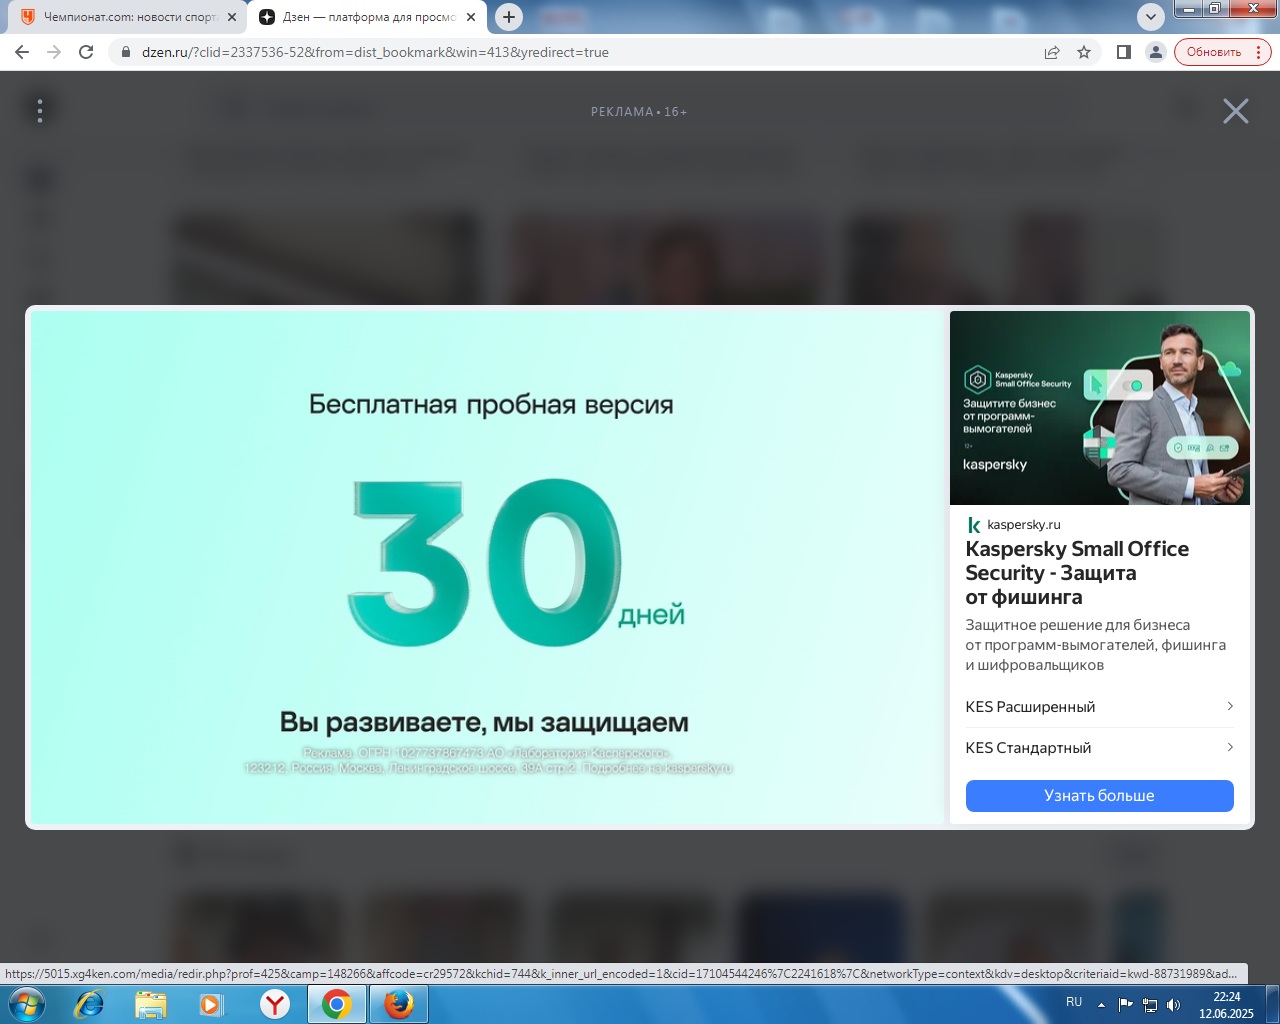The height and width of the screenshot is (1024, 1280).
Task: Open the clock showing 22:24
Action: coord(1226,1005)
